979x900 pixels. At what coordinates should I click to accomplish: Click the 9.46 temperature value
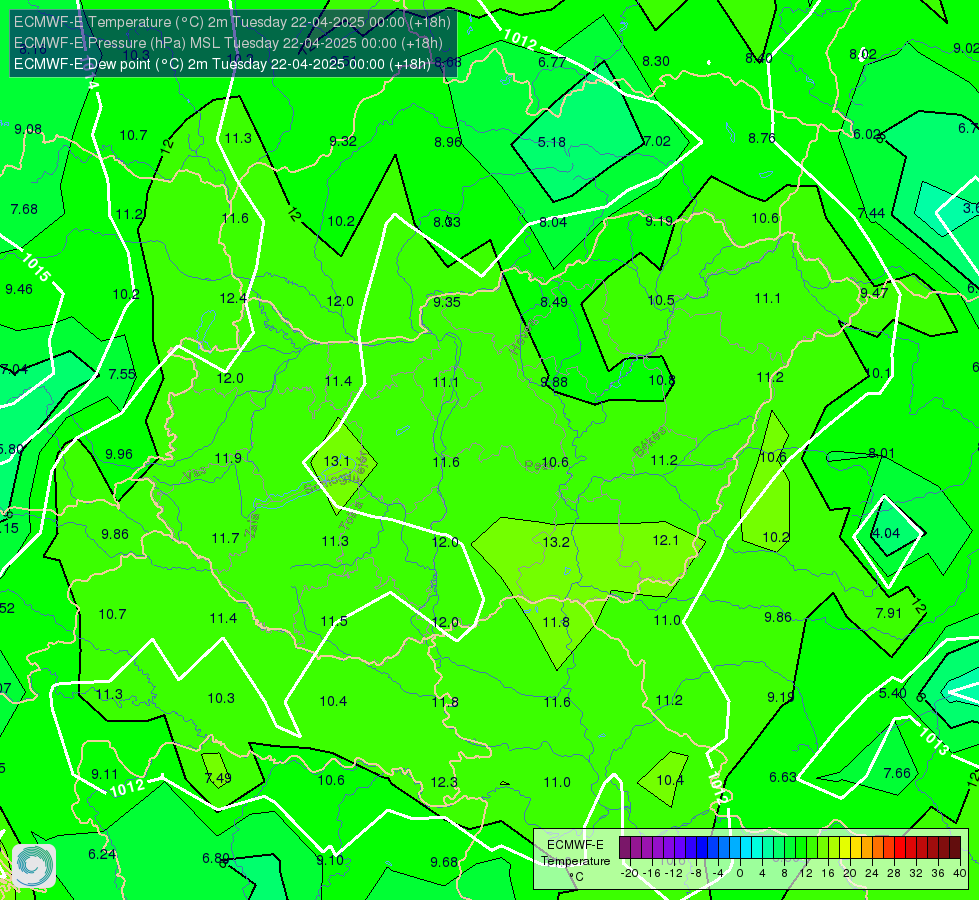pos(19,289)
